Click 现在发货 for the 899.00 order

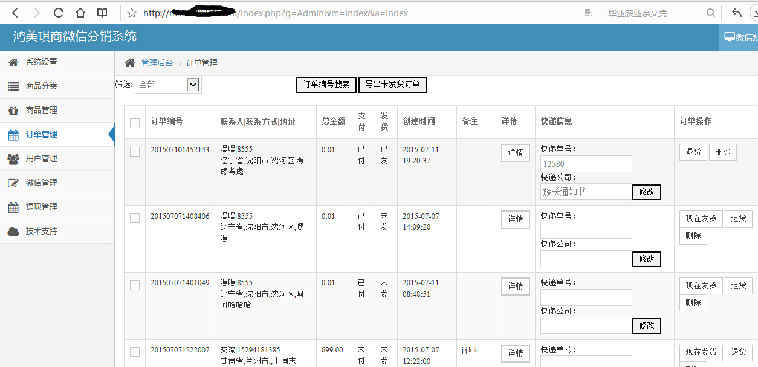tap(701, 352)
